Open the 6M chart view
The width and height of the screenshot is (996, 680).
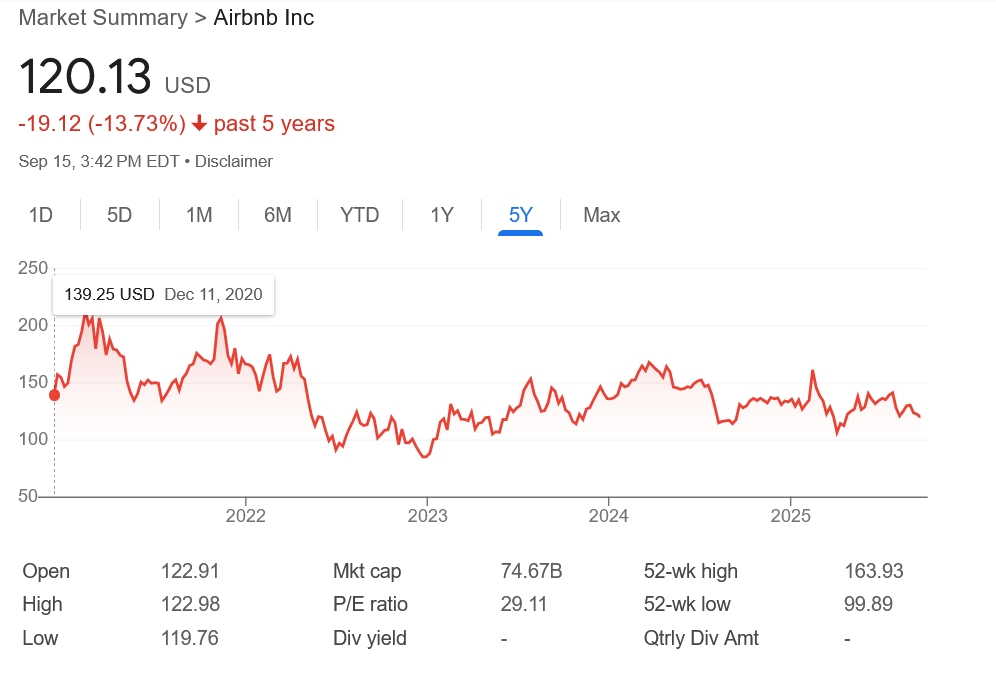[277, 215]
